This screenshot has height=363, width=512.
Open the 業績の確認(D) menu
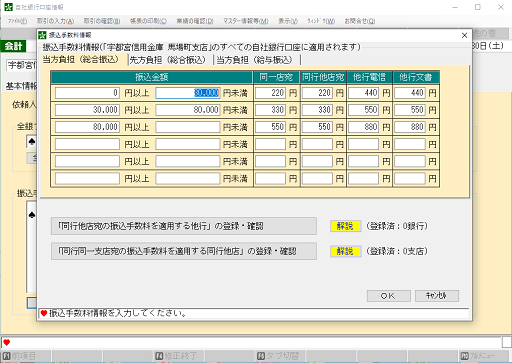(x=195, y=21)
